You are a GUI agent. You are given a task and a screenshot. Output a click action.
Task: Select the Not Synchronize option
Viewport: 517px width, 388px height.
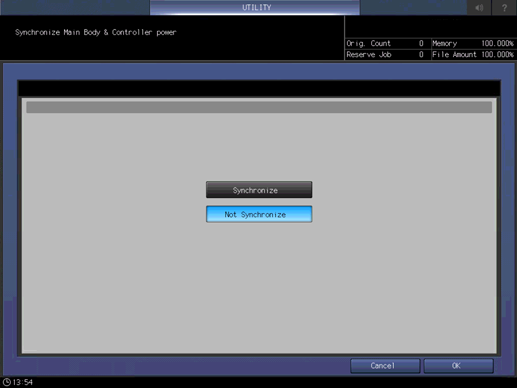259,214
